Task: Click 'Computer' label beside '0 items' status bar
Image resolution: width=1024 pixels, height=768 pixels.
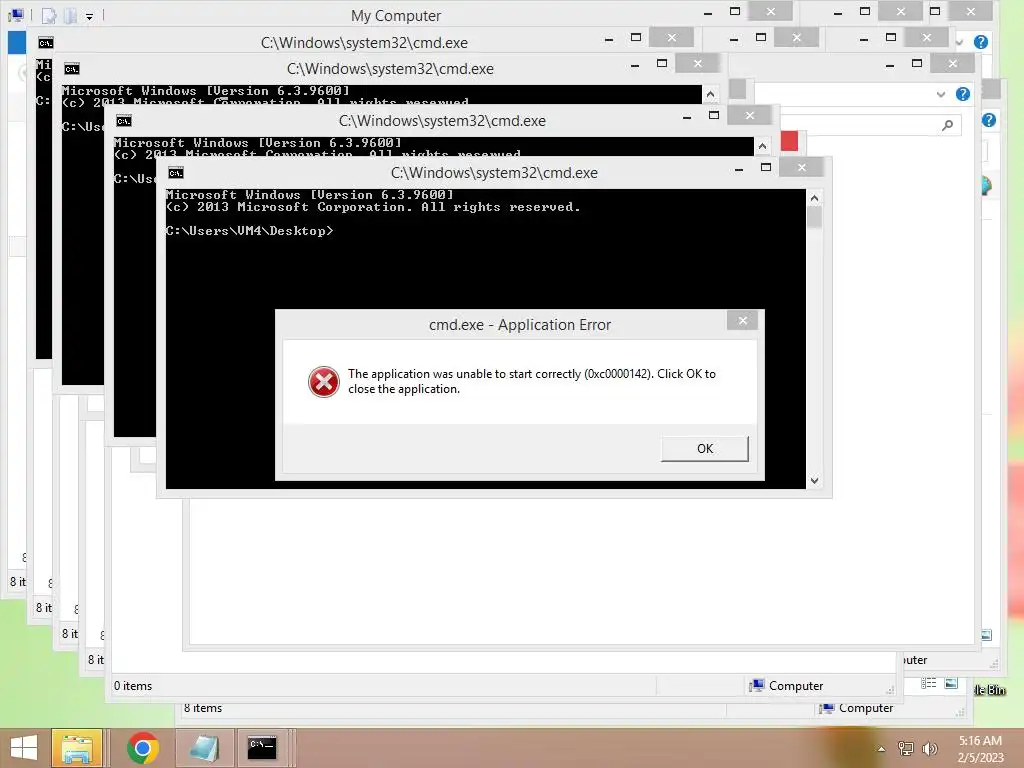Action: tap(795, 686)
